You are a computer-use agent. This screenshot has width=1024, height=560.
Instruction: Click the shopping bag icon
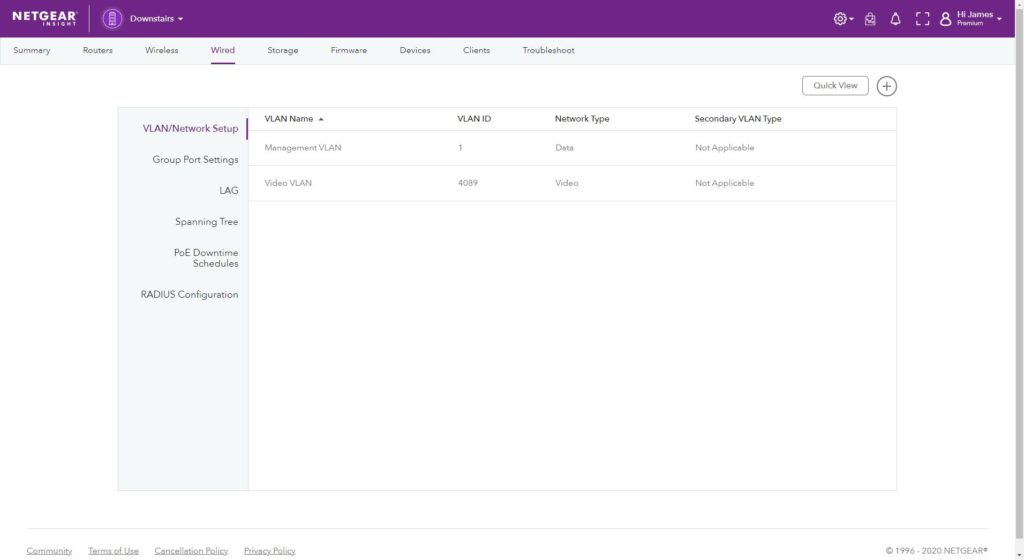coord(870,19)
